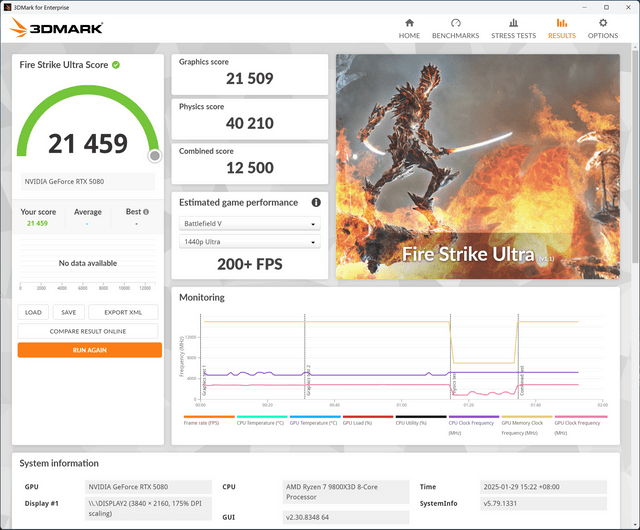Toggle CPU Utility (%) legend series
The height and width of the screenshot is (530, 640).
(x=421, y=421)
